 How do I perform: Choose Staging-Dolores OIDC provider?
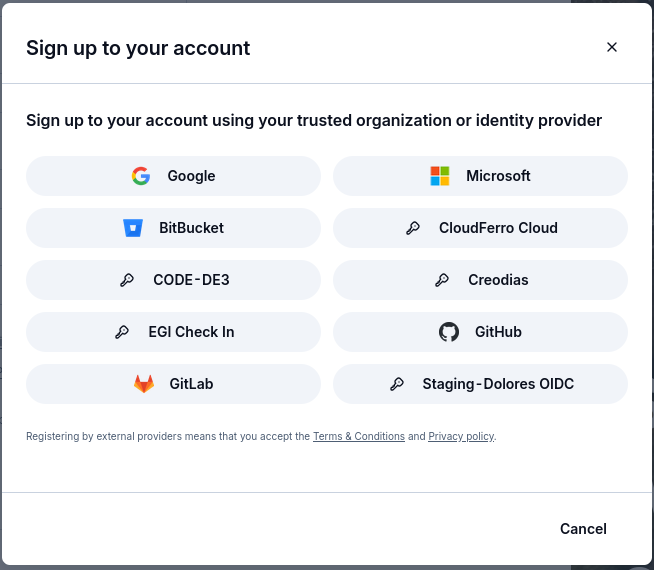pyautogui.click(x=480, y=384)
